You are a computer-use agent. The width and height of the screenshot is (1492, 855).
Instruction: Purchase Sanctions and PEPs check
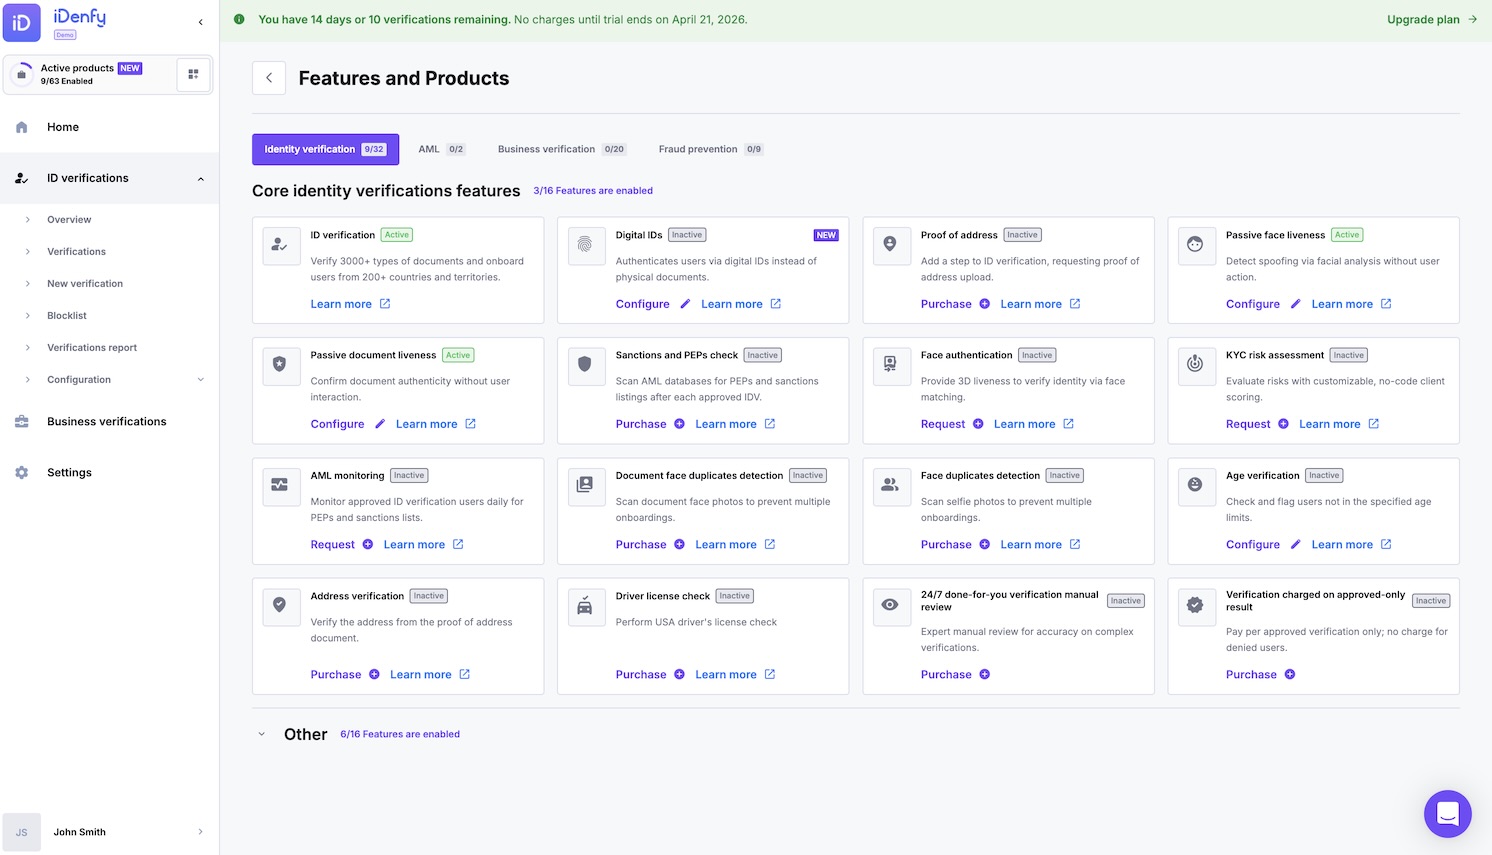650,424
